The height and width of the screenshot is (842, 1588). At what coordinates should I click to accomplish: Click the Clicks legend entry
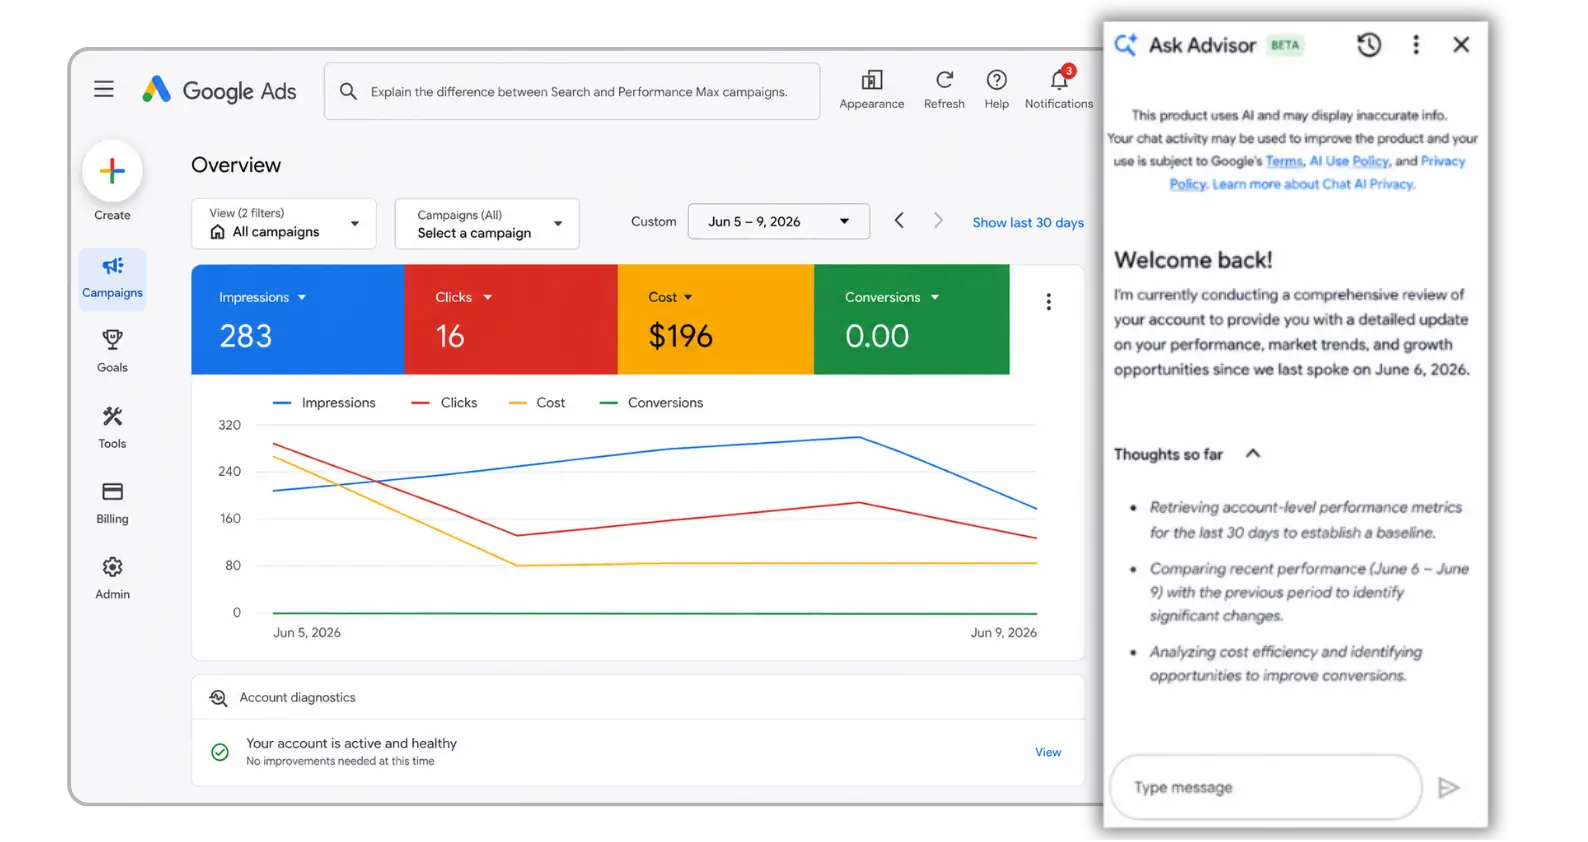(445, 403)
